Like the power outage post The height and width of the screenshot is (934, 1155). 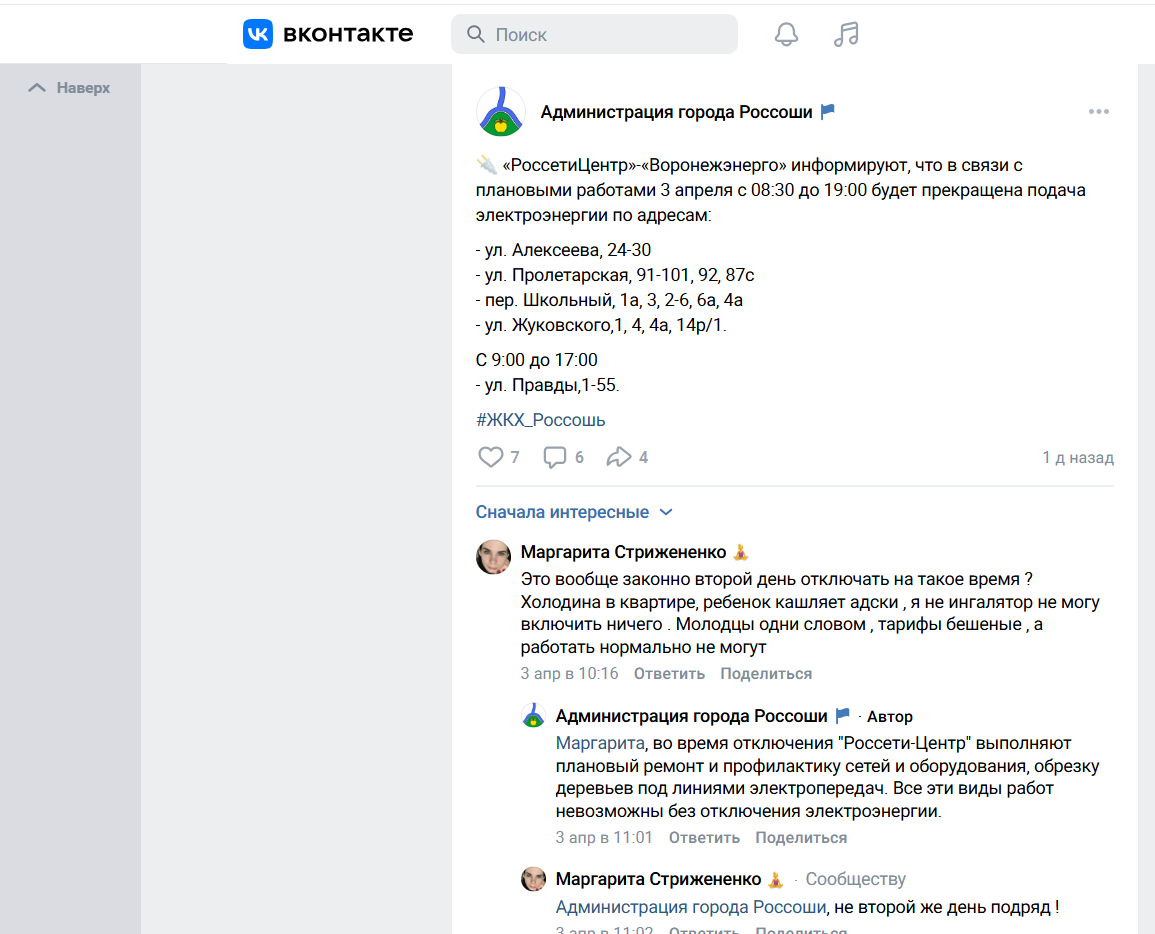coord(491,457)
